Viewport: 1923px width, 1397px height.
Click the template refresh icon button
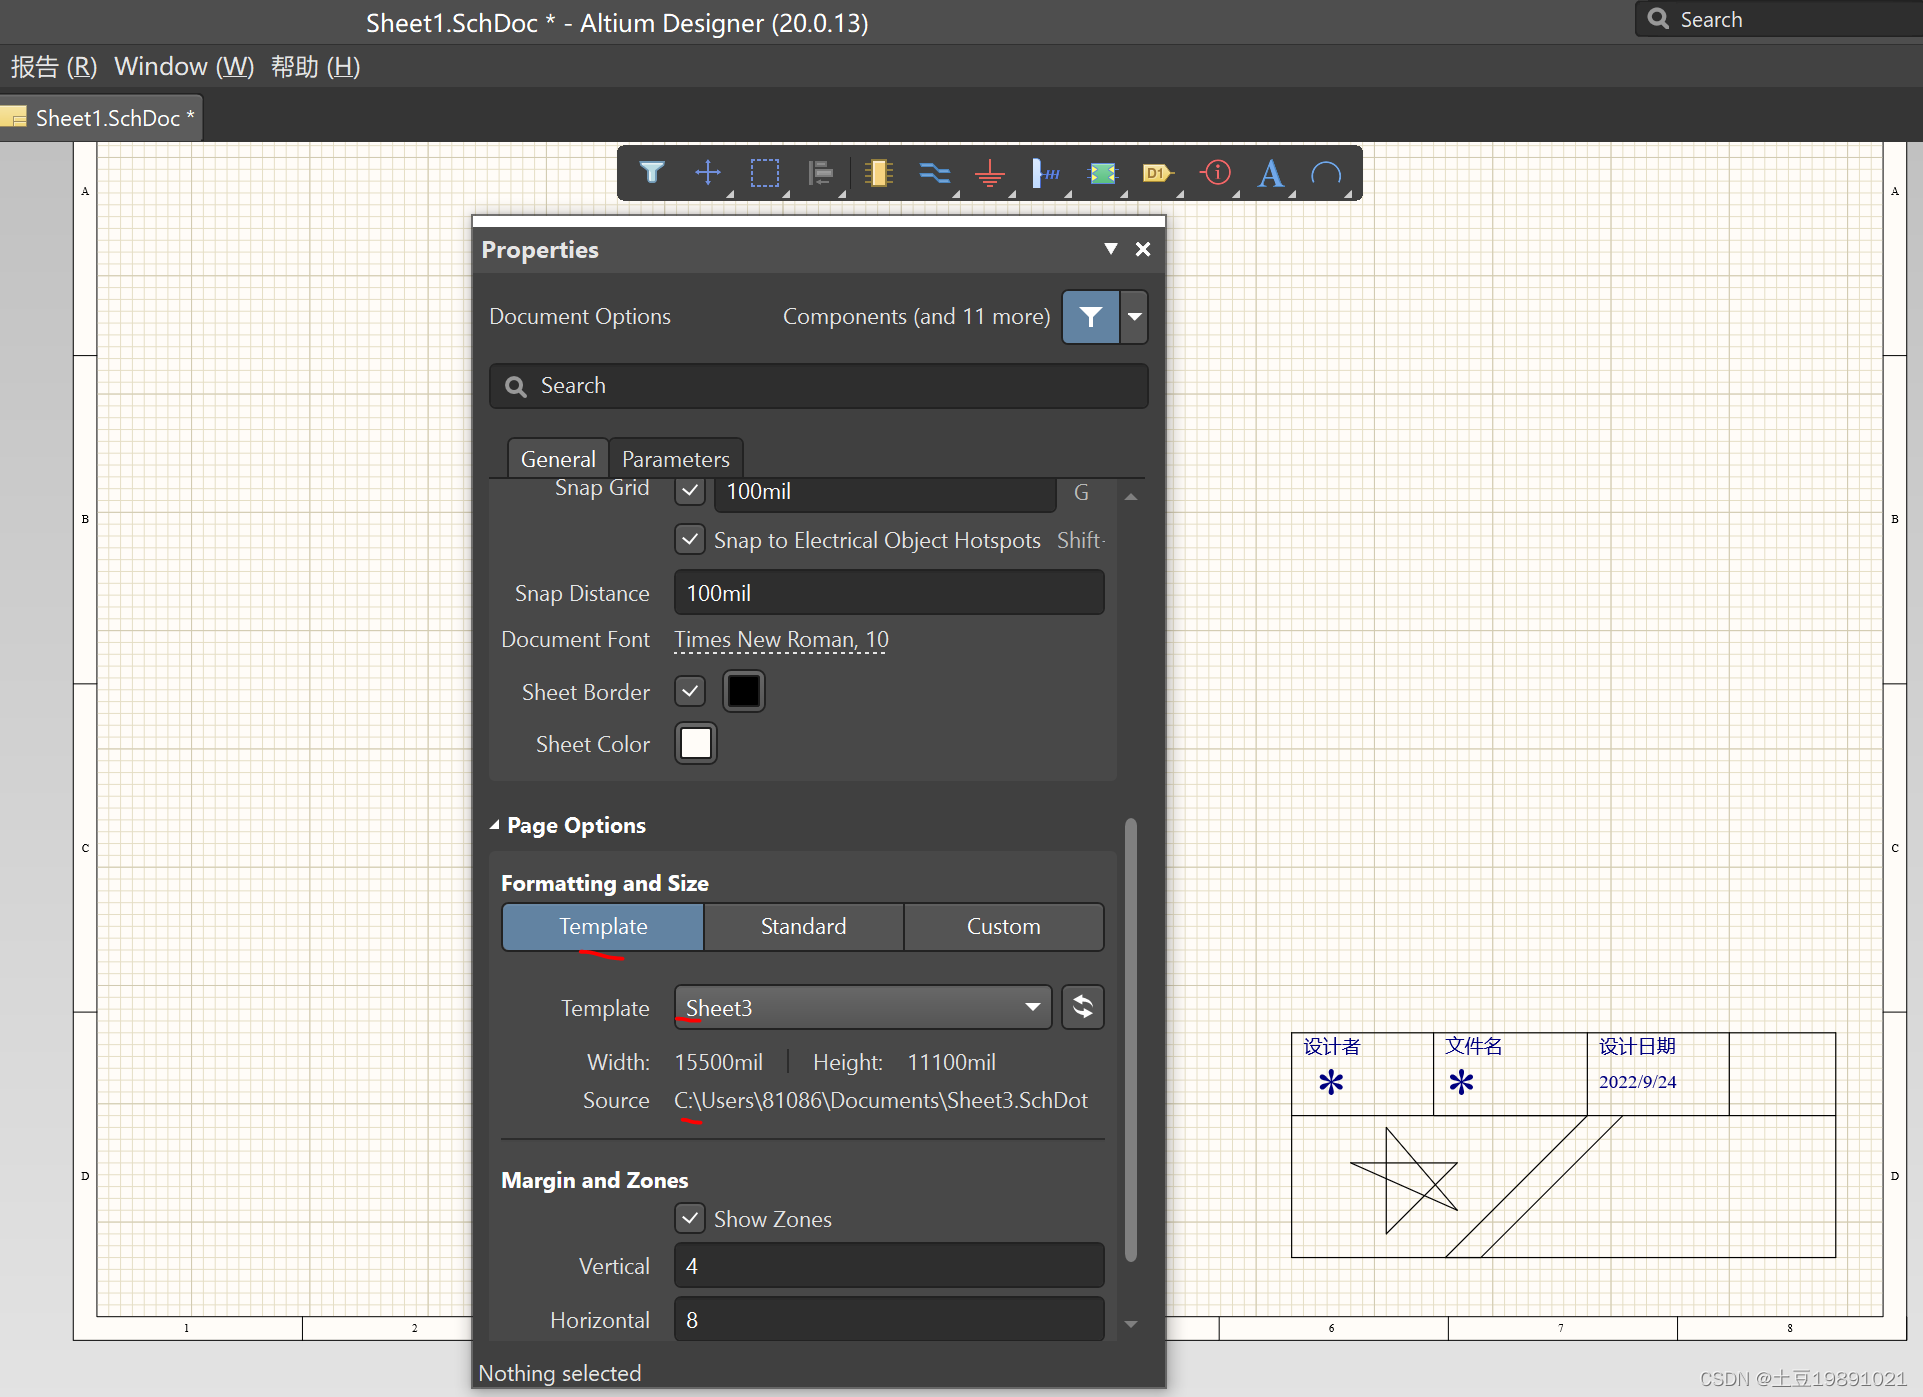click(x=1082, y=1007)
